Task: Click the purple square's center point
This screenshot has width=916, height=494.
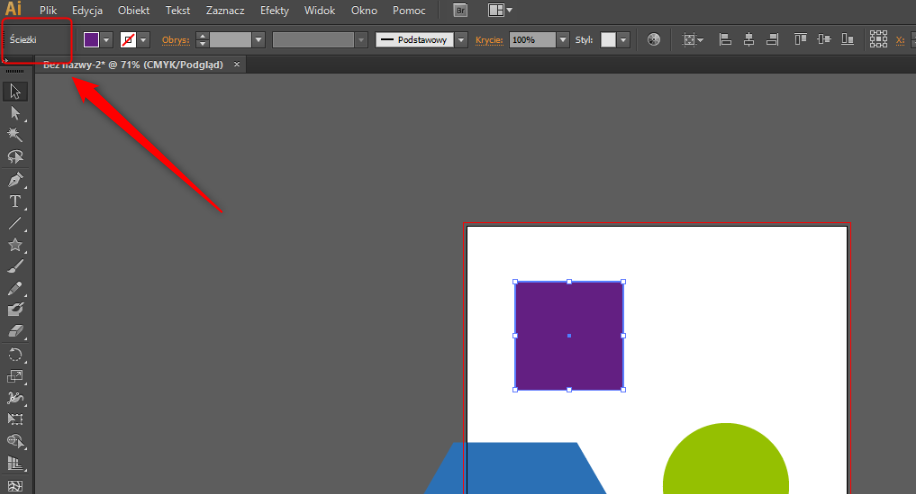Action: point(569,336)
